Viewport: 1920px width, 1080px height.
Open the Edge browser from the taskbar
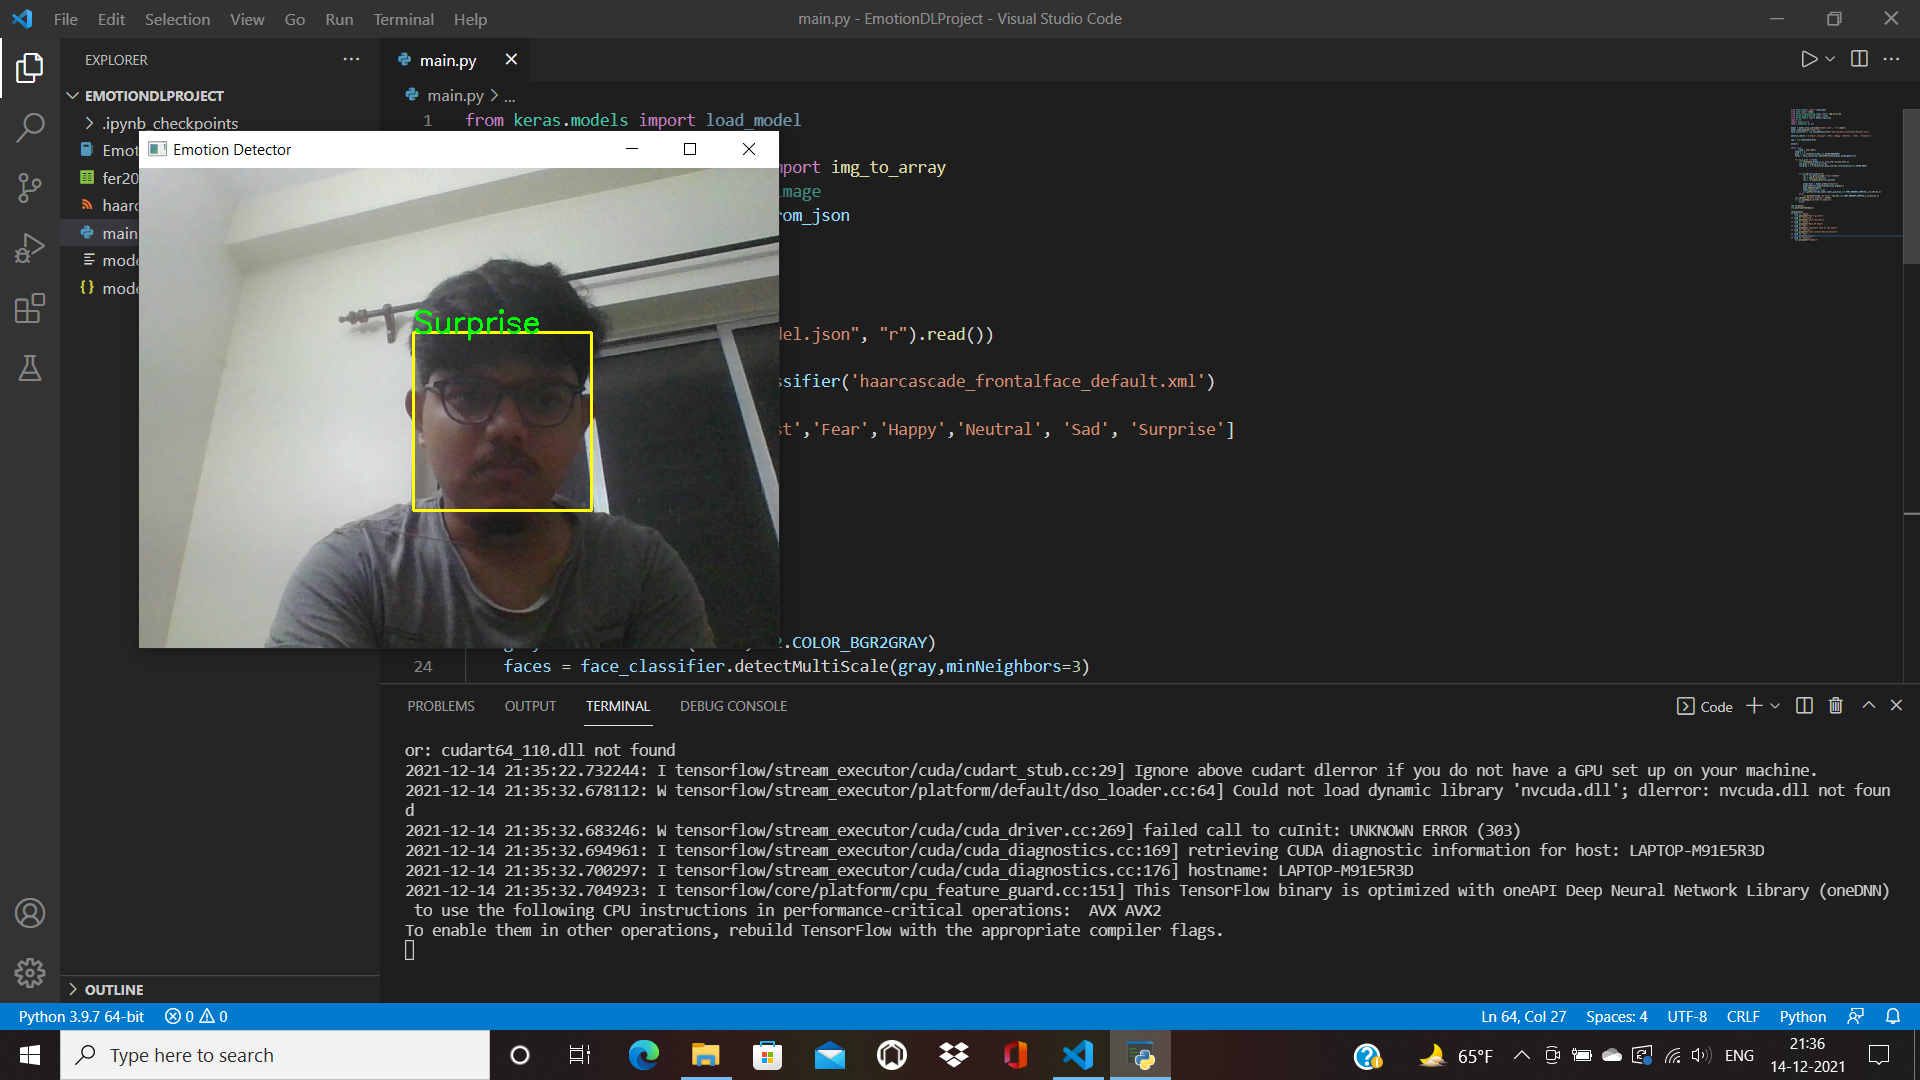[x=643, y=1055]
